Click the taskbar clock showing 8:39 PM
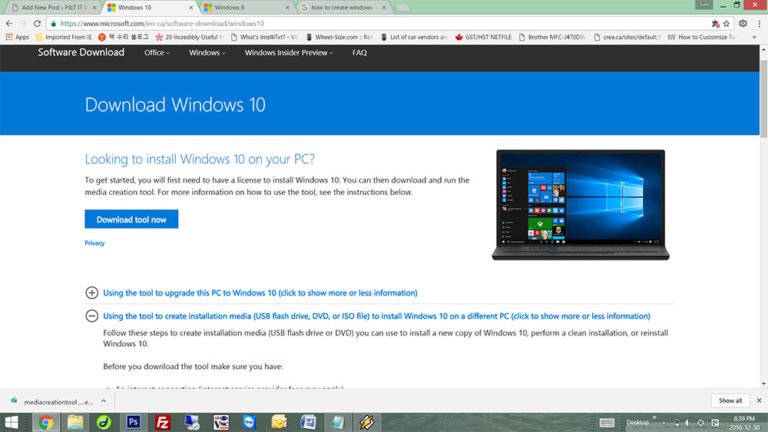This screenshot has width=768, height=432. point(744,423)
